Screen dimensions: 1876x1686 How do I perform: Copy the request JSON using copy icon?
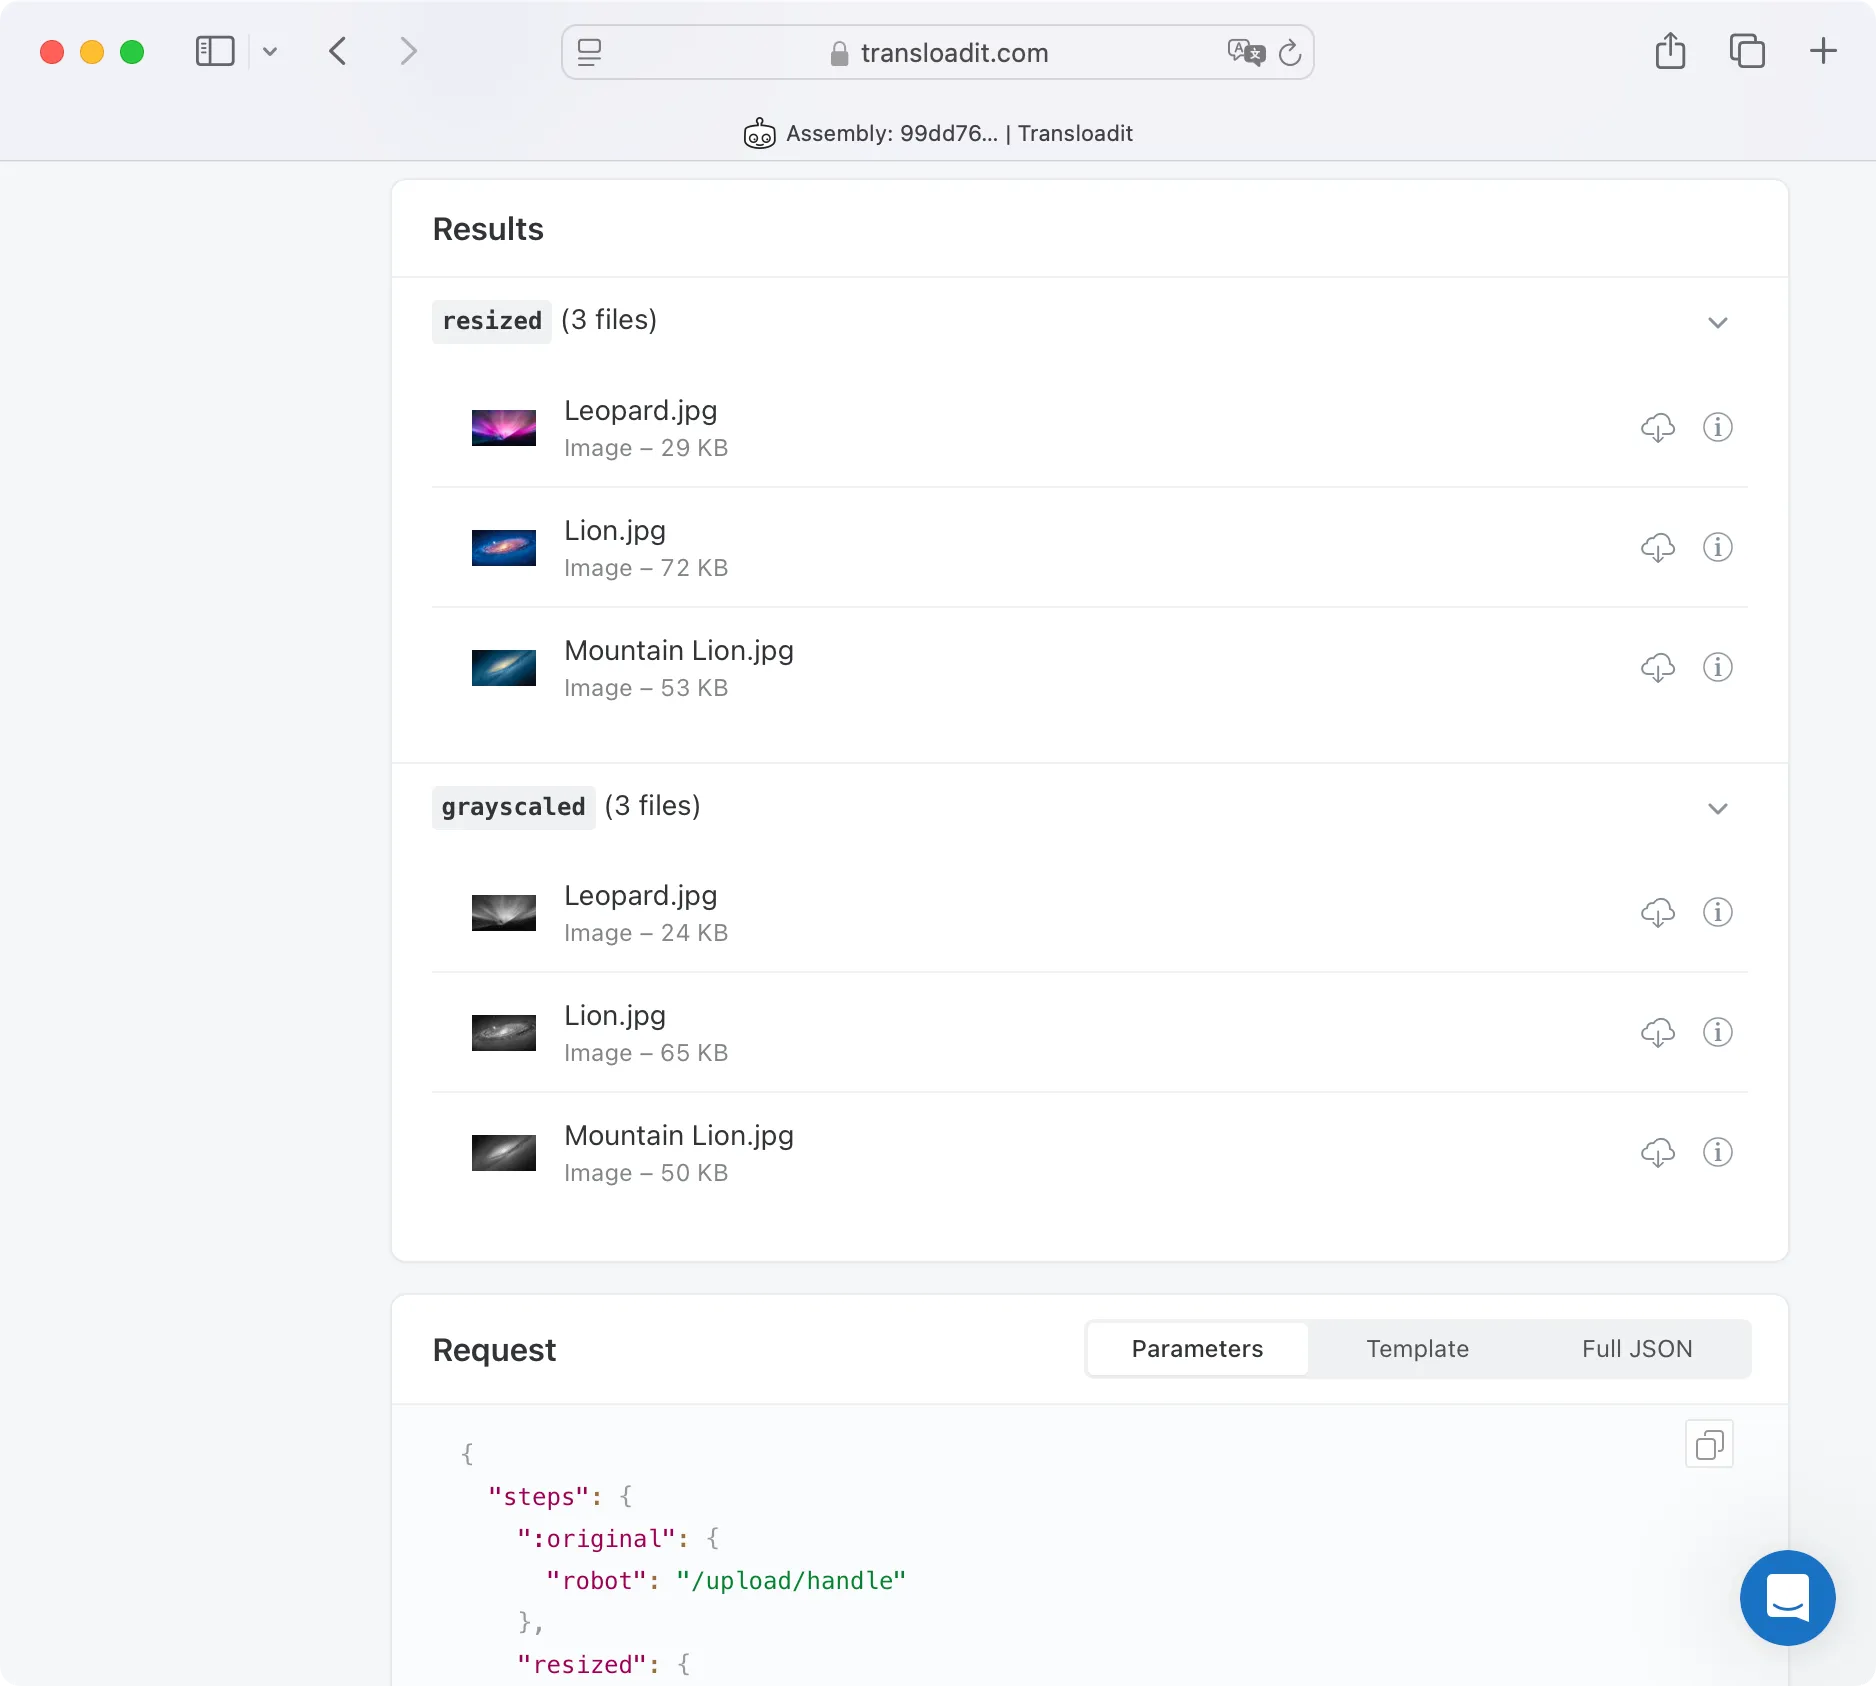(x=1710, y=1444)
